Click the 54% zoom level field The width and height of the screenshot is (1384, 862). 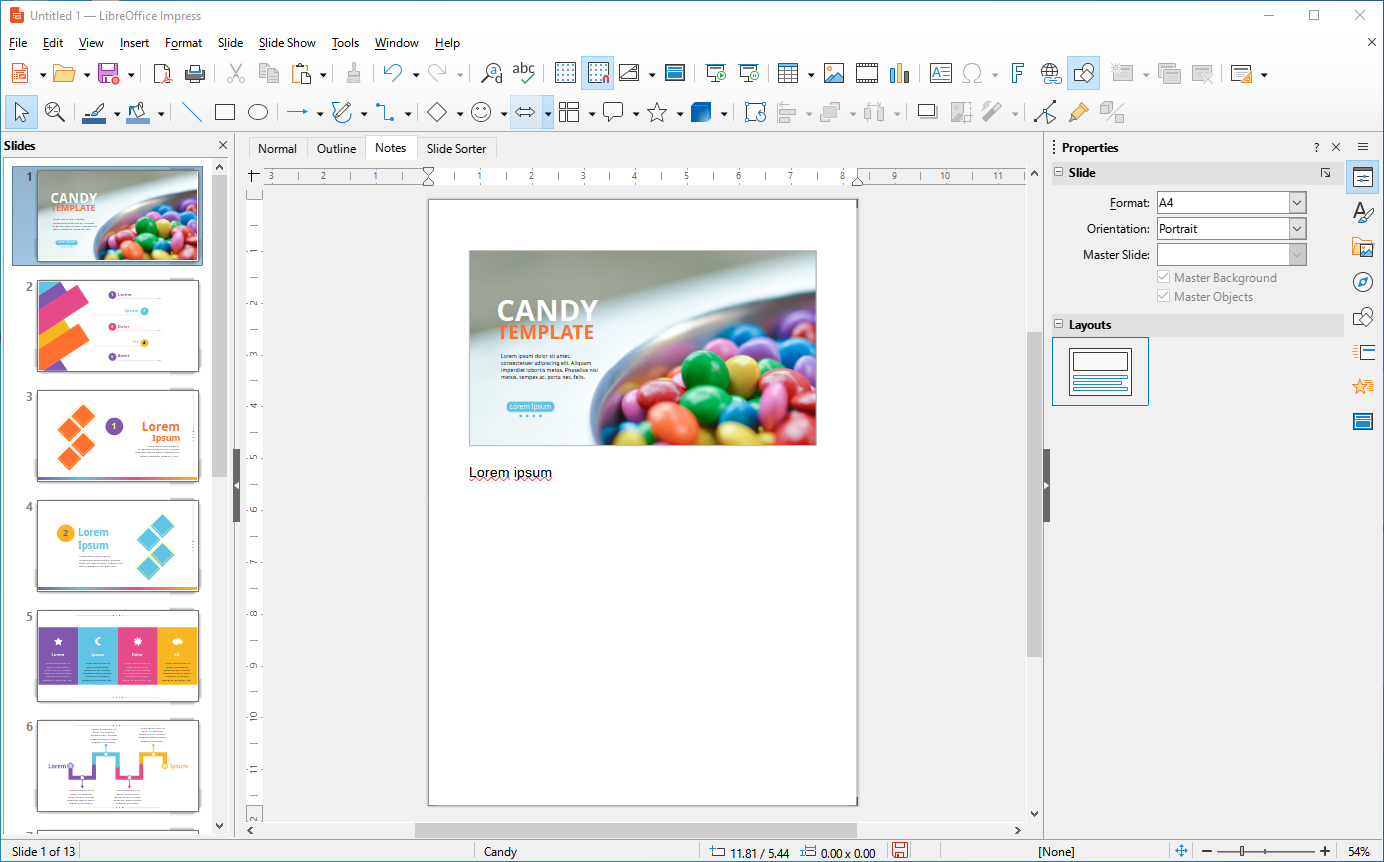[1359, 852]
